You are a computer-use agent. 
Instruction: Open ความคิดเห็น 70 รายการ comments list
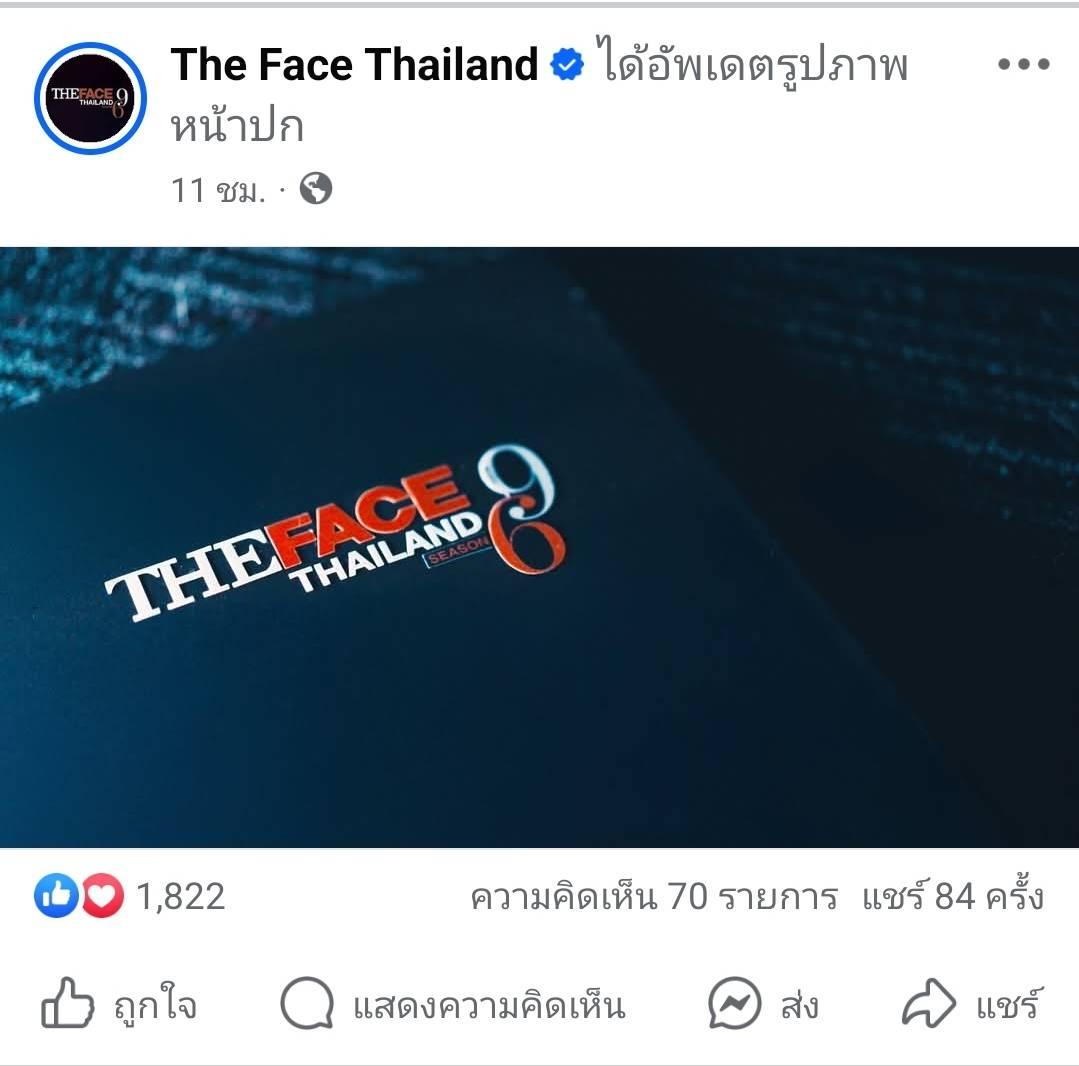[654, 897]
